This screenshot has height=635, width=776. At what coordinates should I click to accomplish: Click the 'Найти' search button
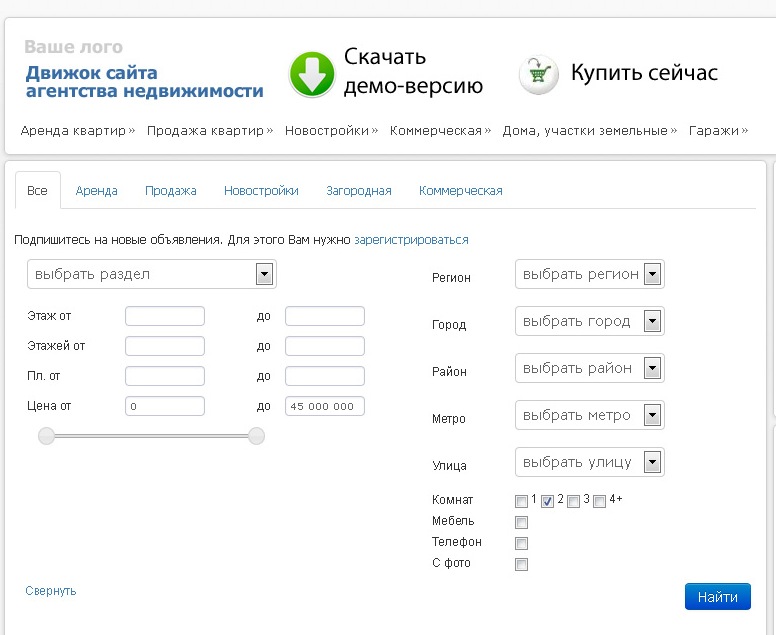click(718, 597)
